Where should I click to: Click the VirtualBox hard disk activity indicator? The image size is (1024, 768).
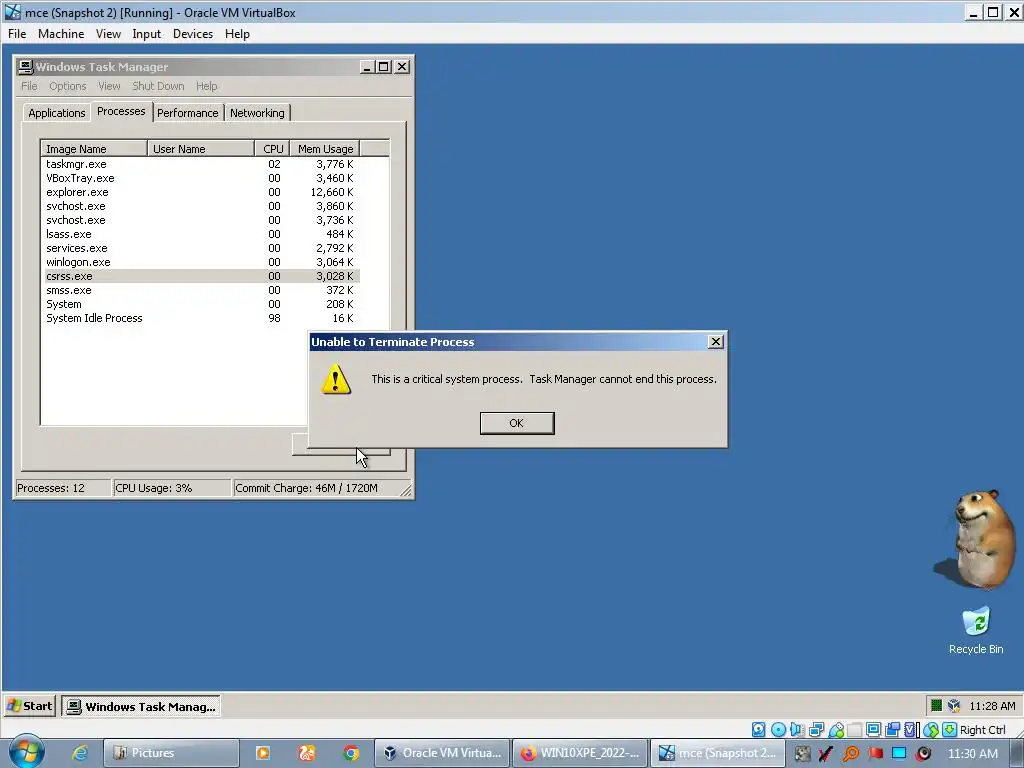point(758,729)
